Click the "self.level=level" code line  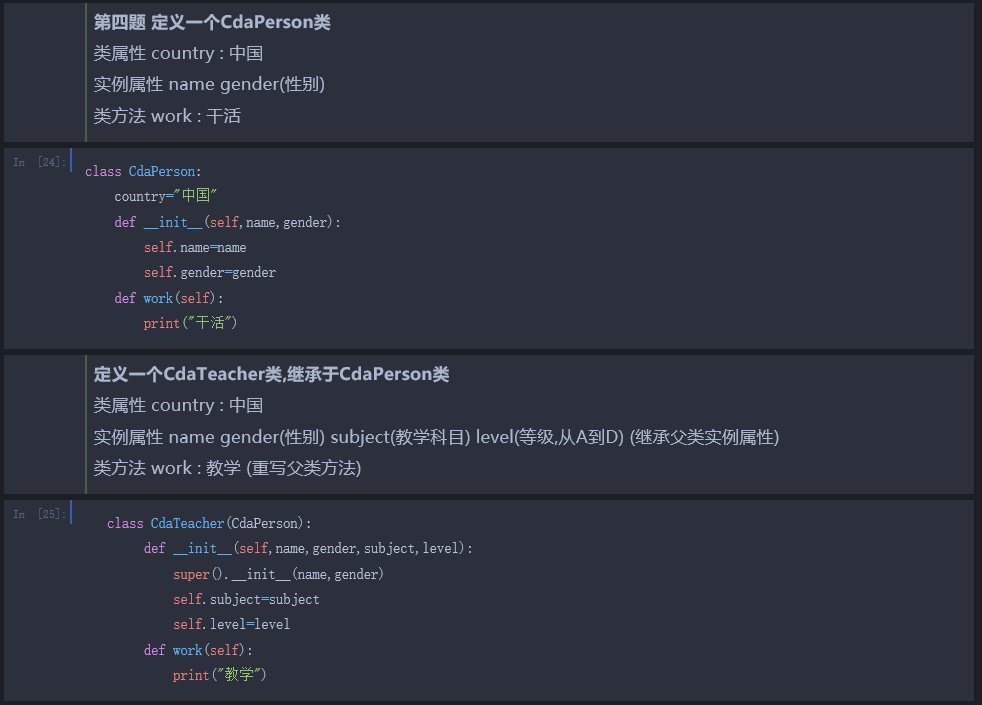(x=231, y=624)
